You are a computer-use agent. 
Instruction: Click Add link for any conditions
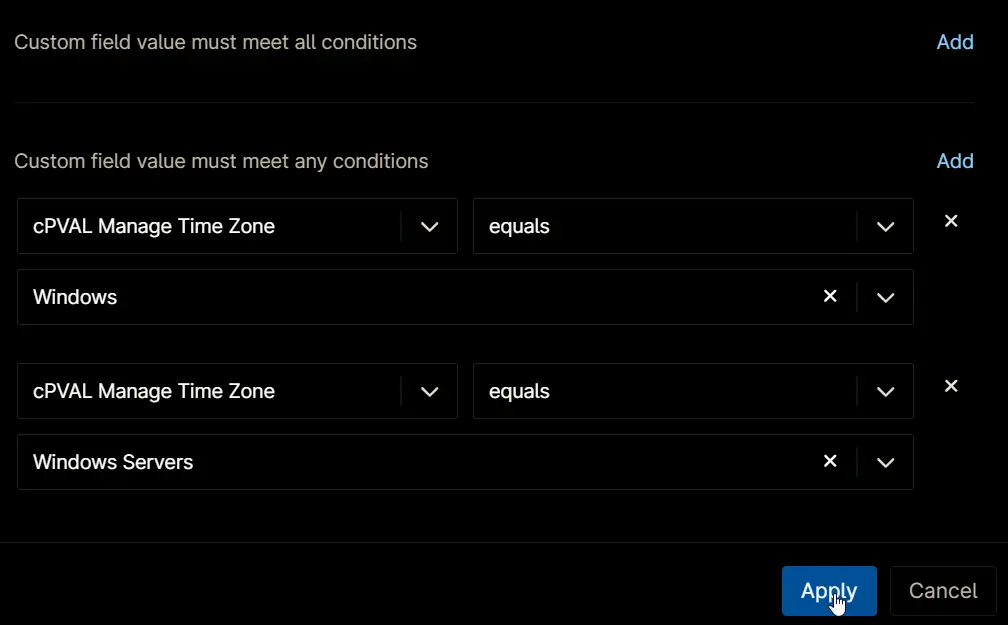[955, 161]
